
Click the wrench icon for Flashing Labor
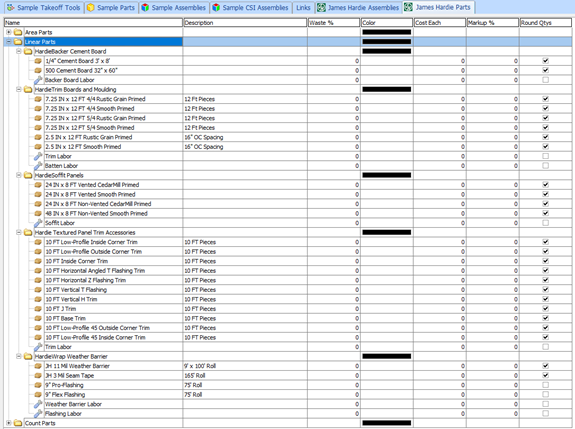click(x=38, y=414)
